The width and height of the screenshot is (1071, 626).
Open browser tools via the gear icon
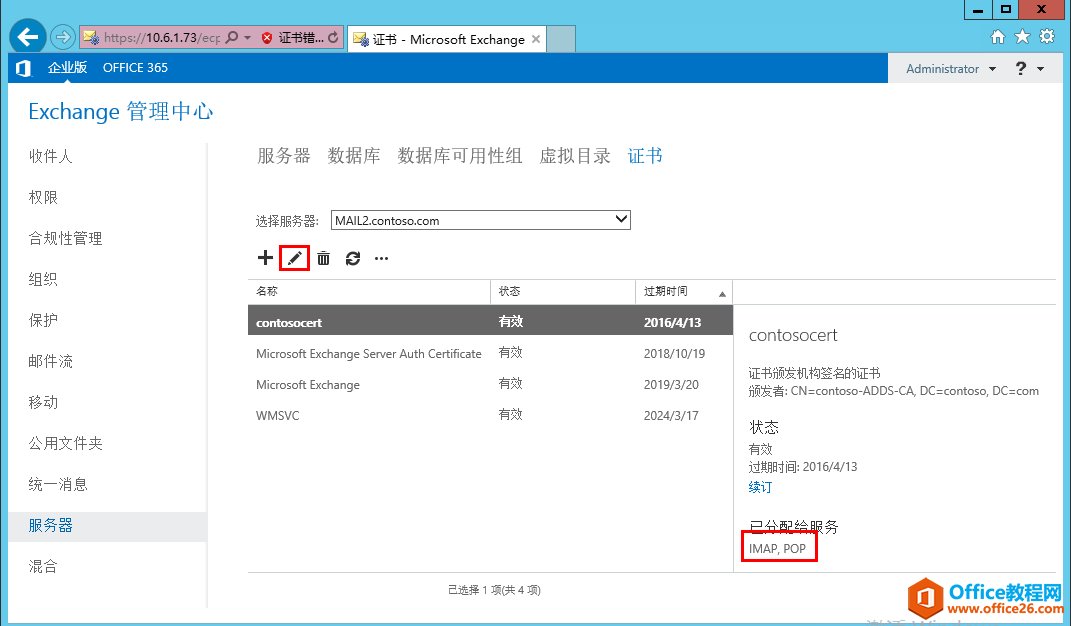1047,35
